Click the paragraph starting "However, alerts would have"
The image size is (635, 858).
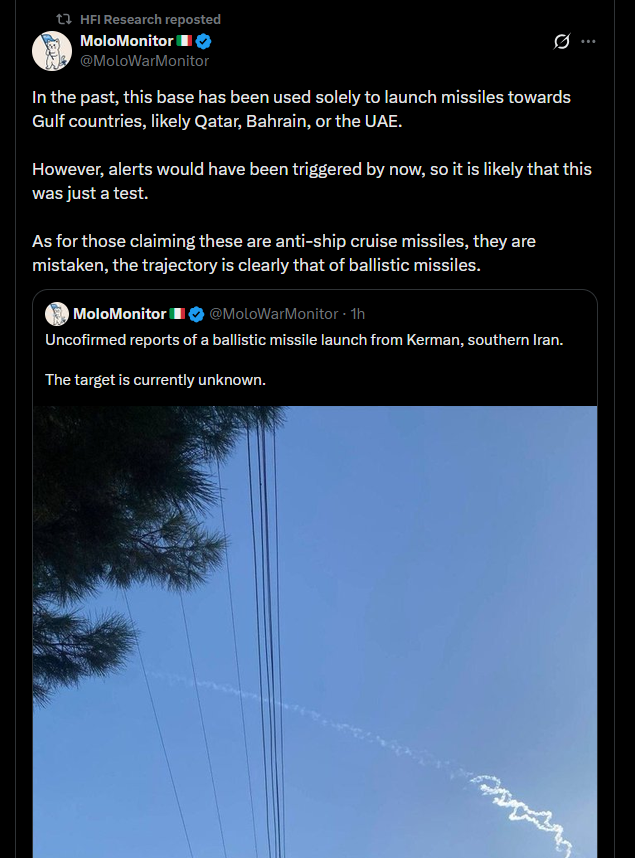(x=312, y=181)
